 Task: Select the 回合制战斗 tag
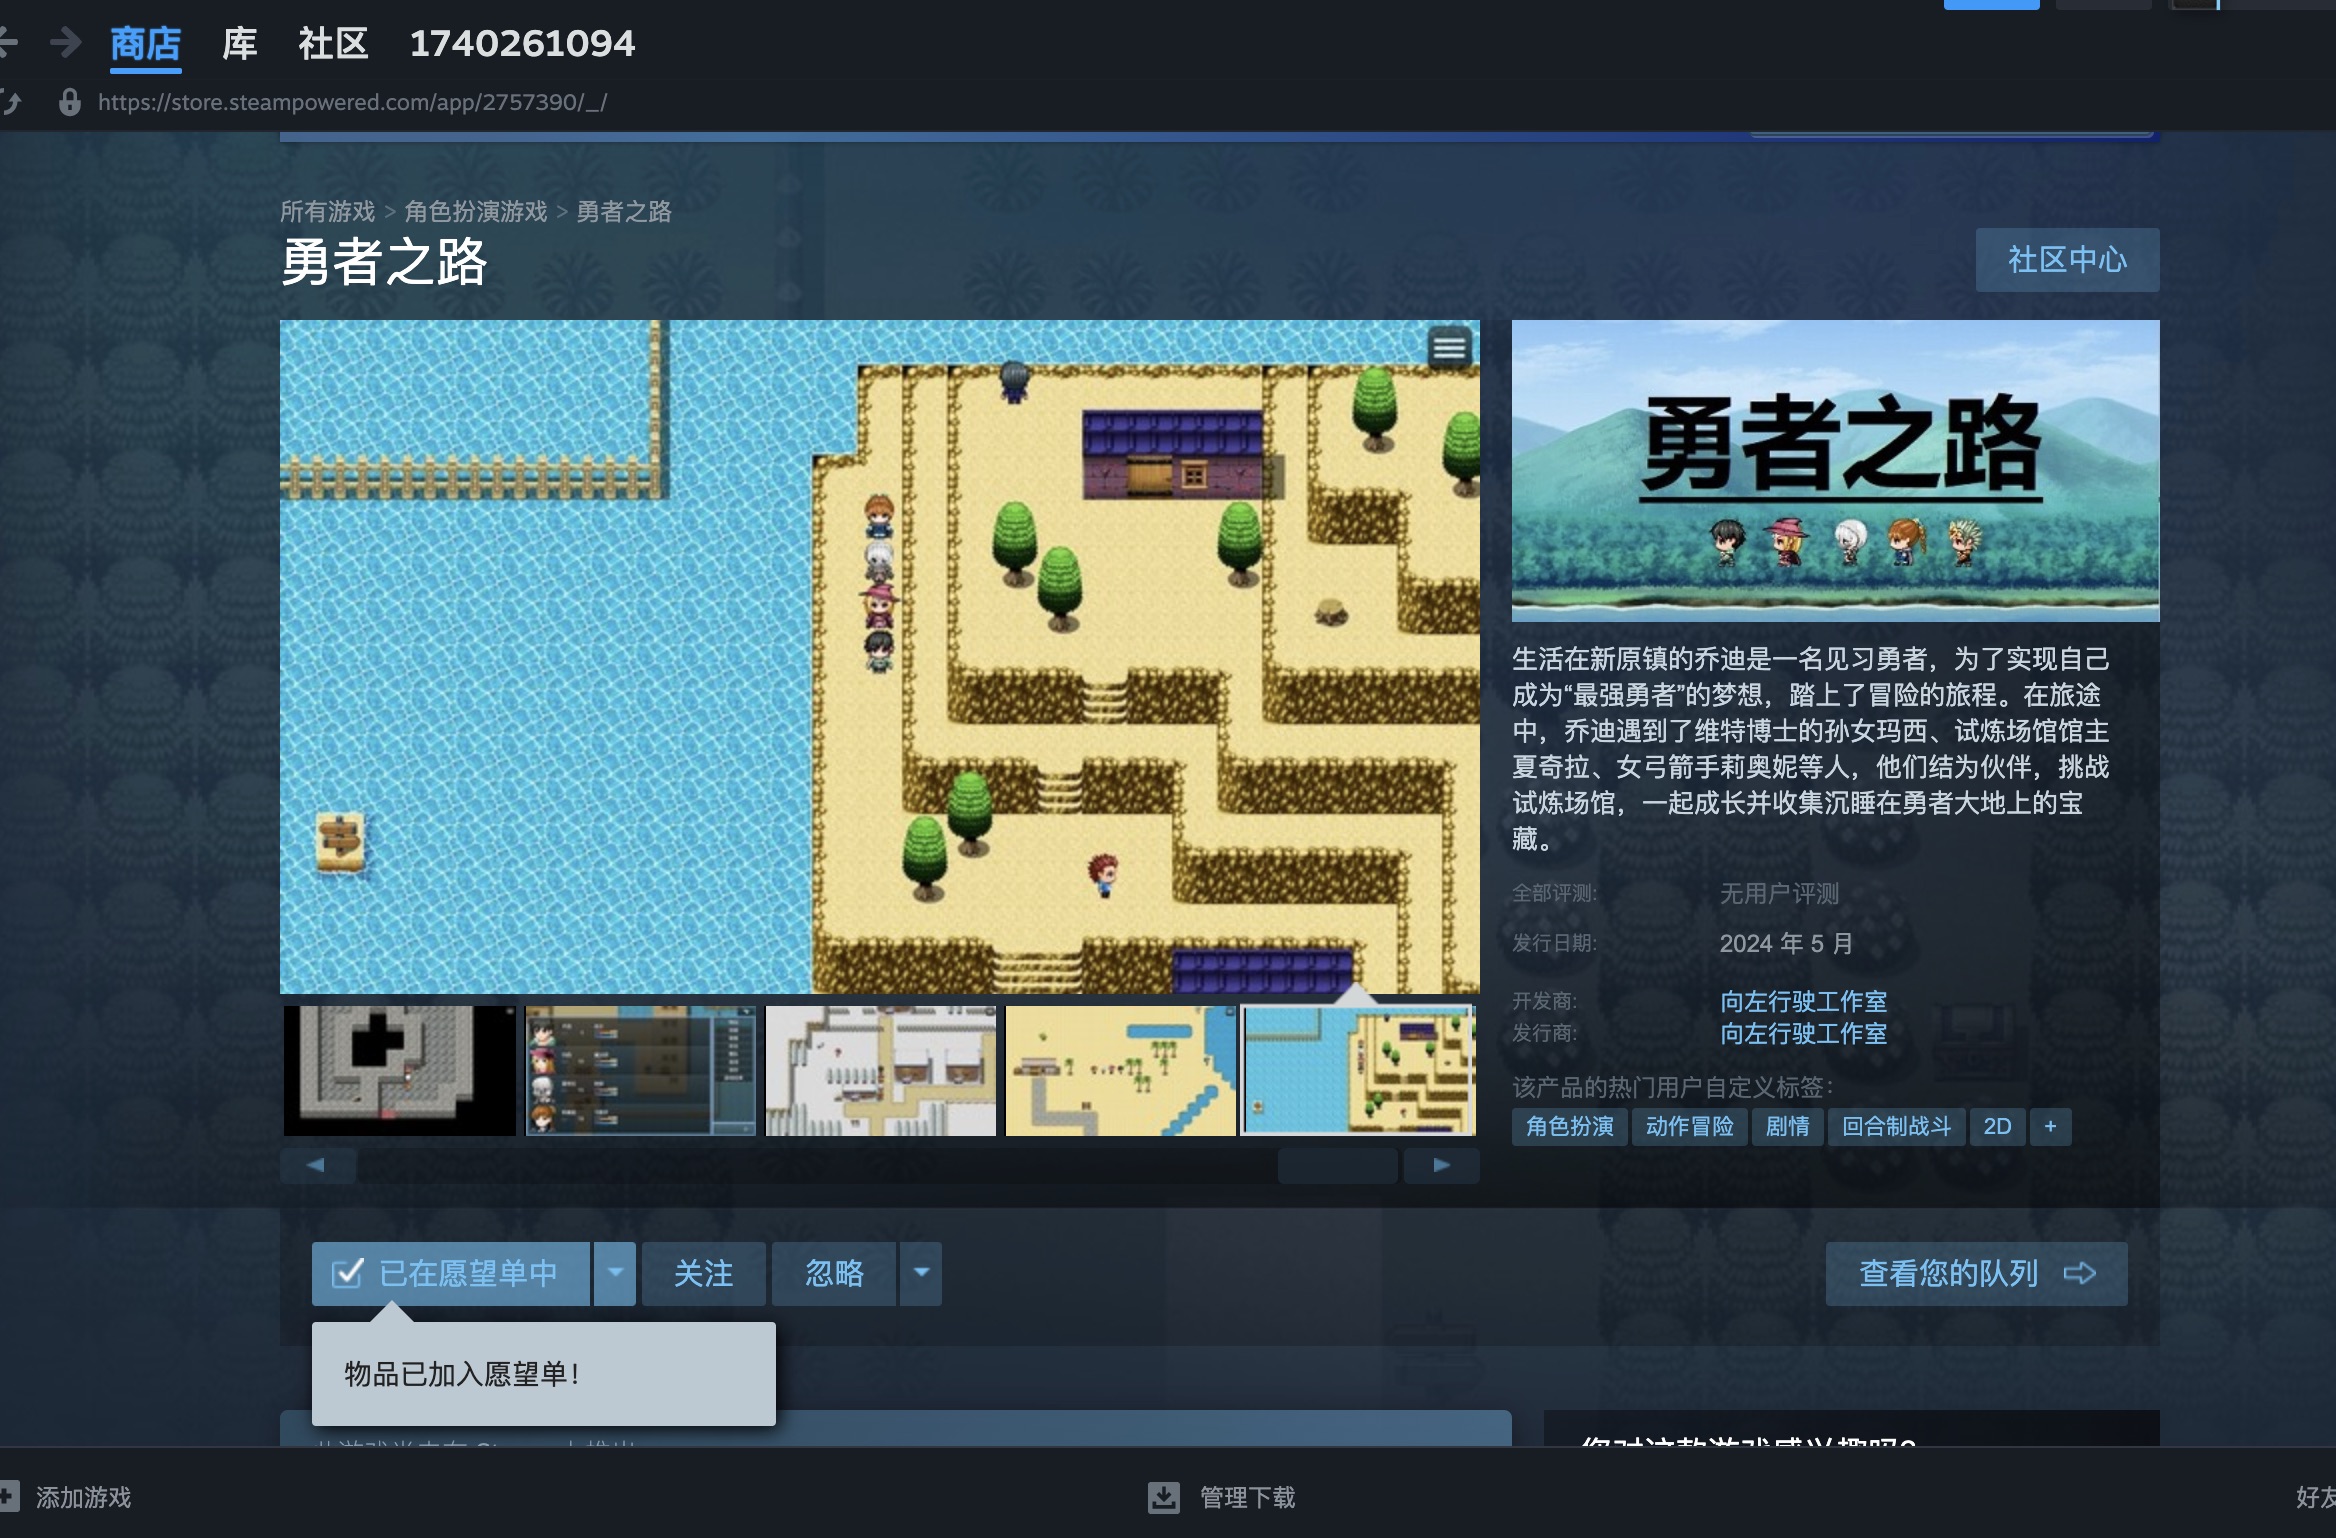(1896, 1127)
